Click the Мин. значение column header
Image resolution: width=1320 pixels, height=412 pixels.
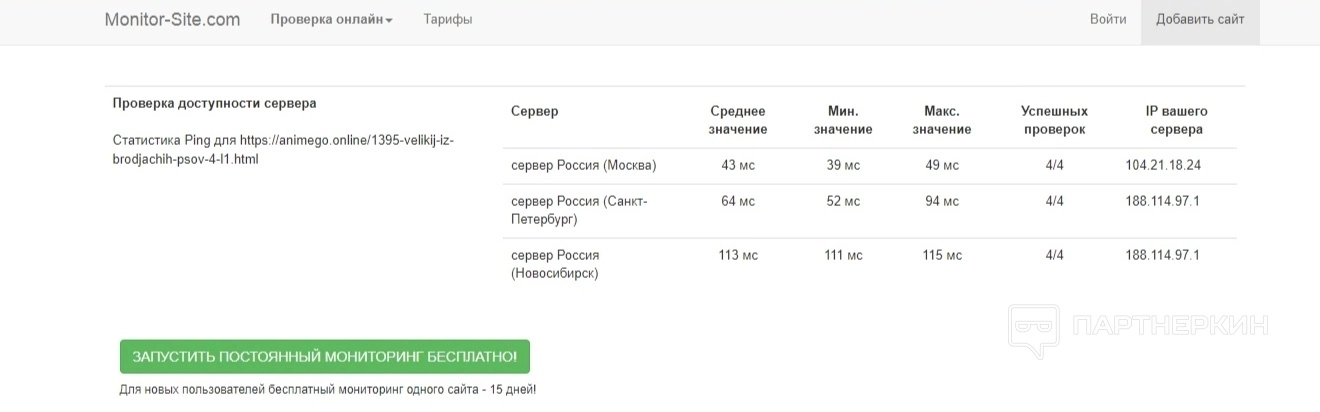[843, 120]
